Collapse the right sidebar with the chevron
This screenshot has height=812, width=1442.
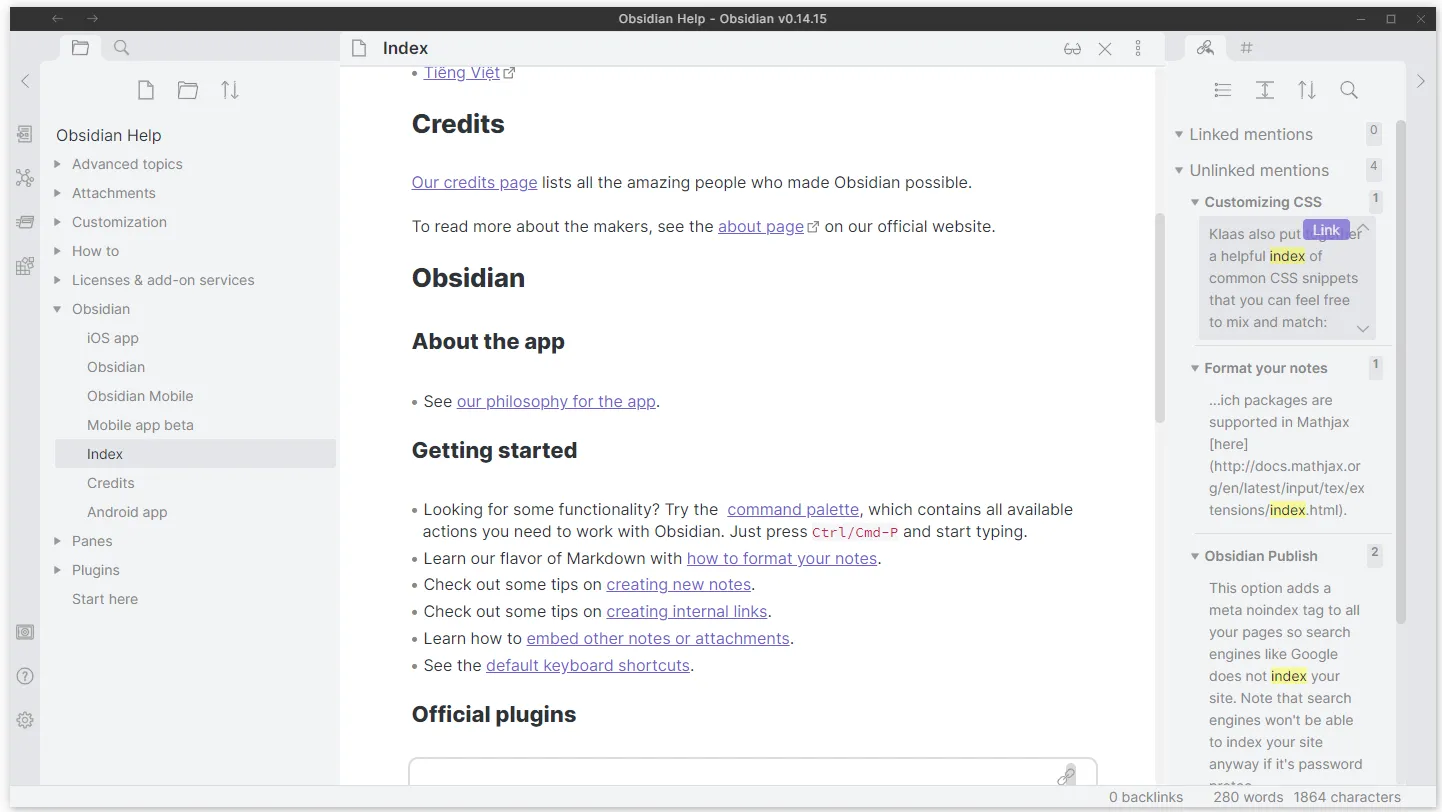pyautogui.click(x=1420, y=81)
